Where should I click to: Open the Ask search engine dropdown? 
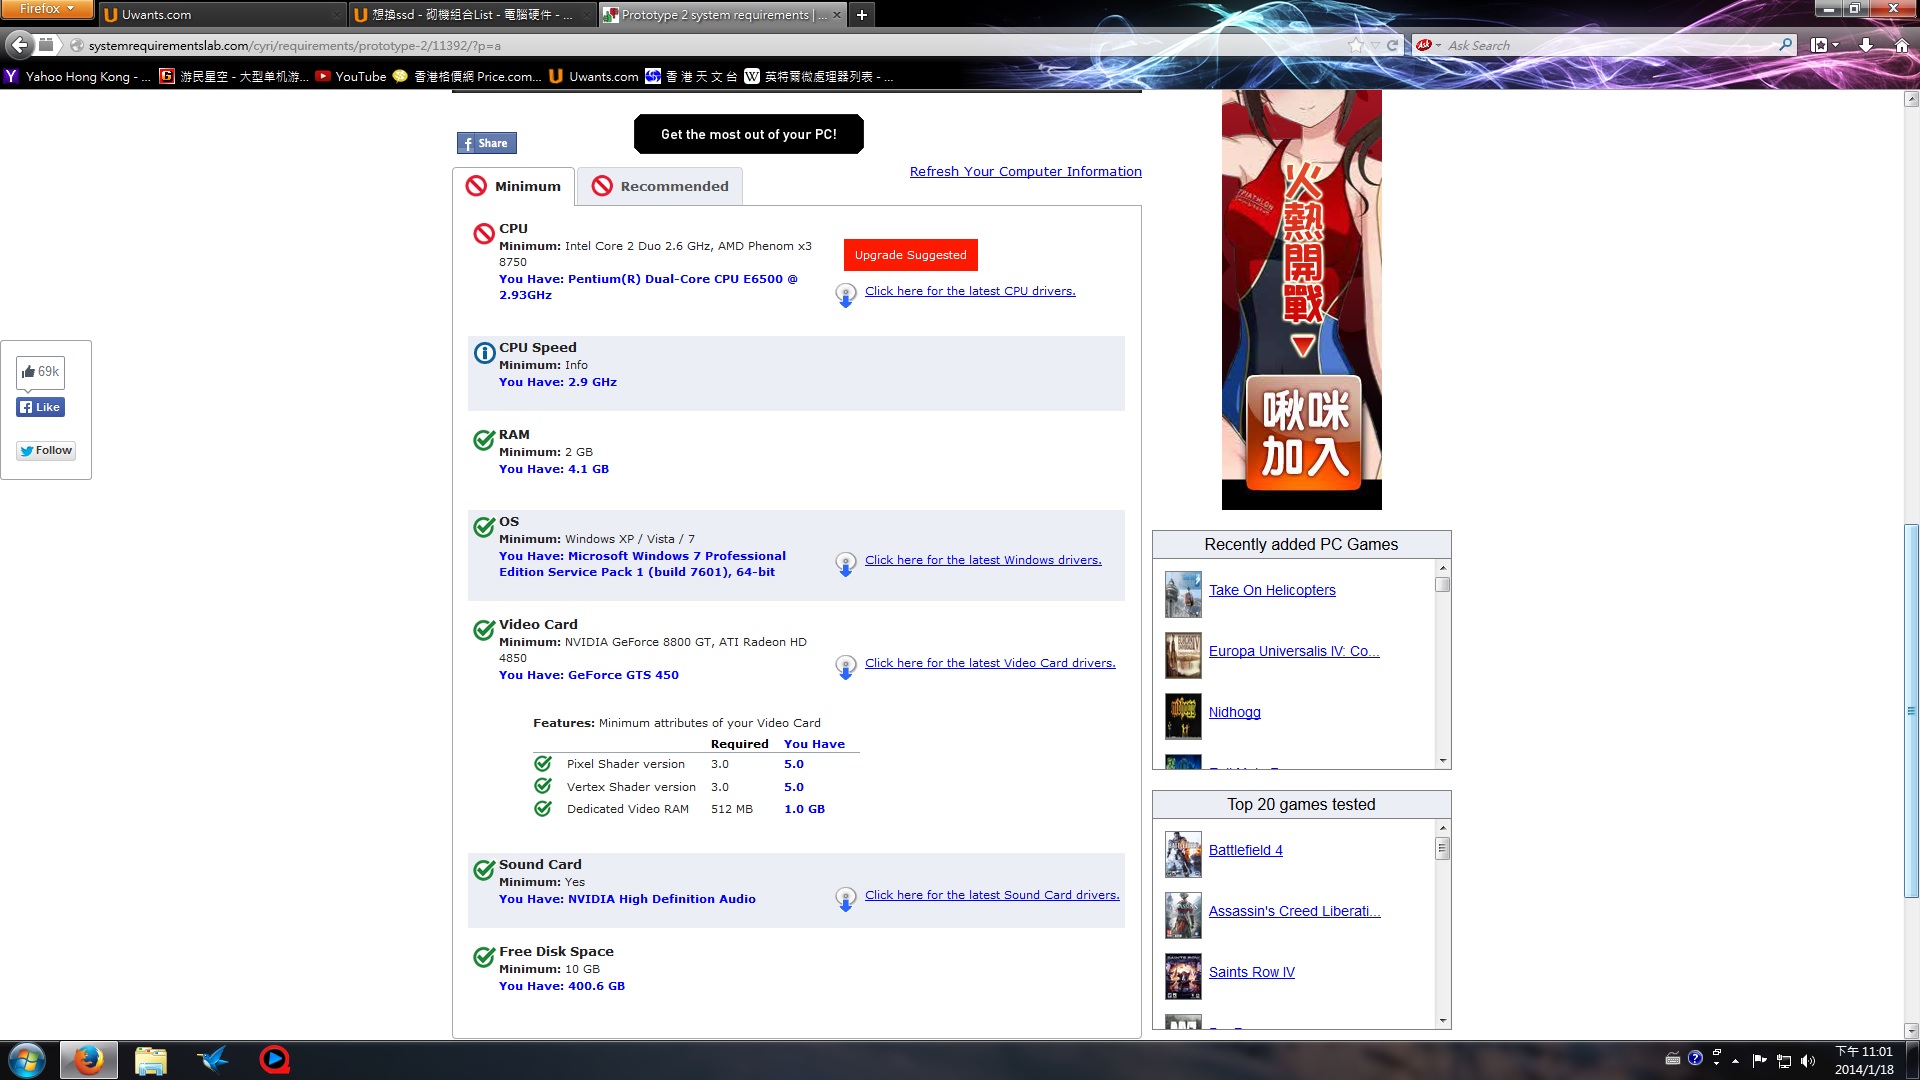[1428, 45]
